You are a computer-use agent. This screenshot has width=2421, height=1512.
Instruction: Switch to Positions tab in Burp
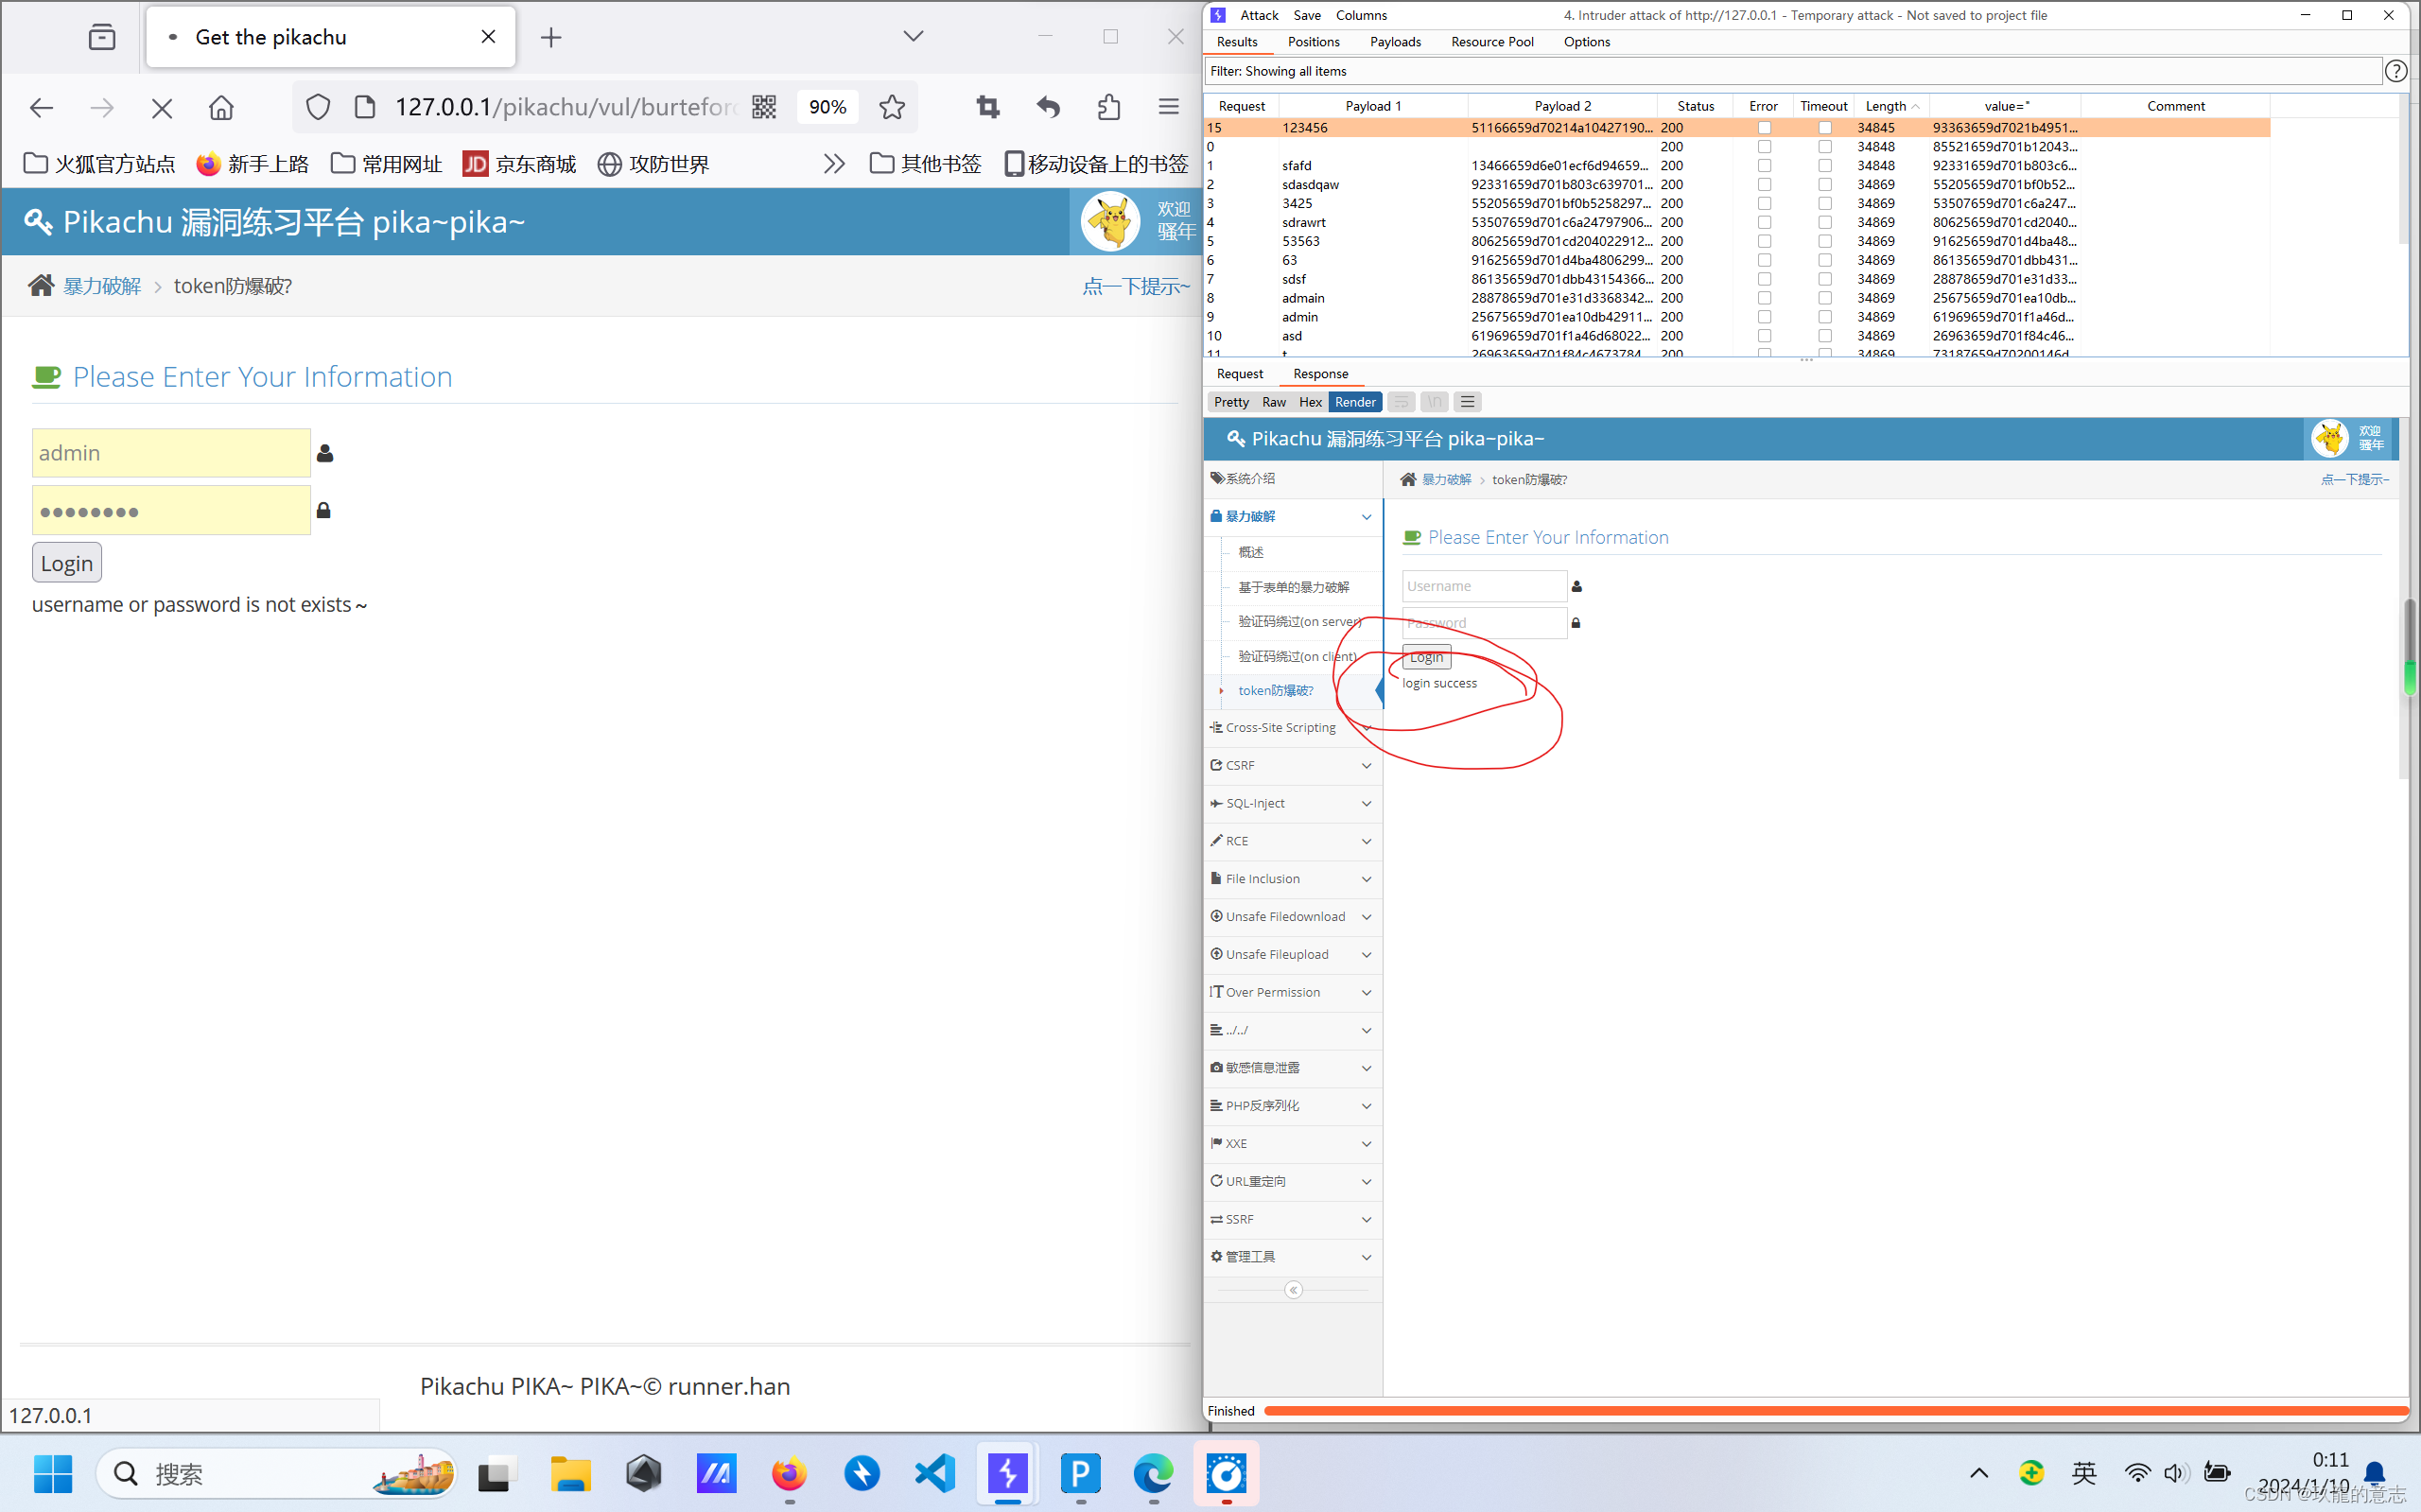click(x=1313, y=42)
